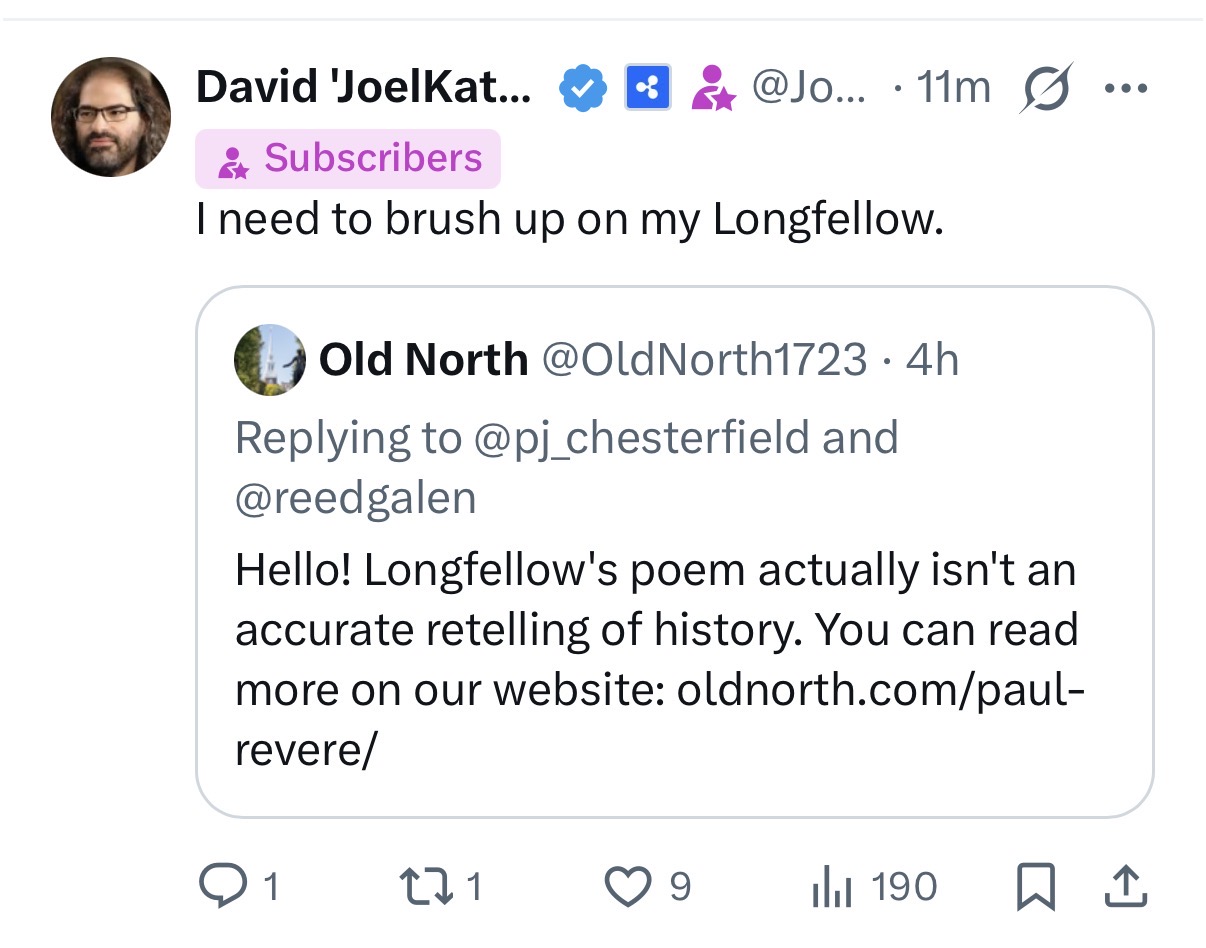Screen dimensions: 1206x948
Task: Click the pink Subscribers label
Action: tap(348, 159)
